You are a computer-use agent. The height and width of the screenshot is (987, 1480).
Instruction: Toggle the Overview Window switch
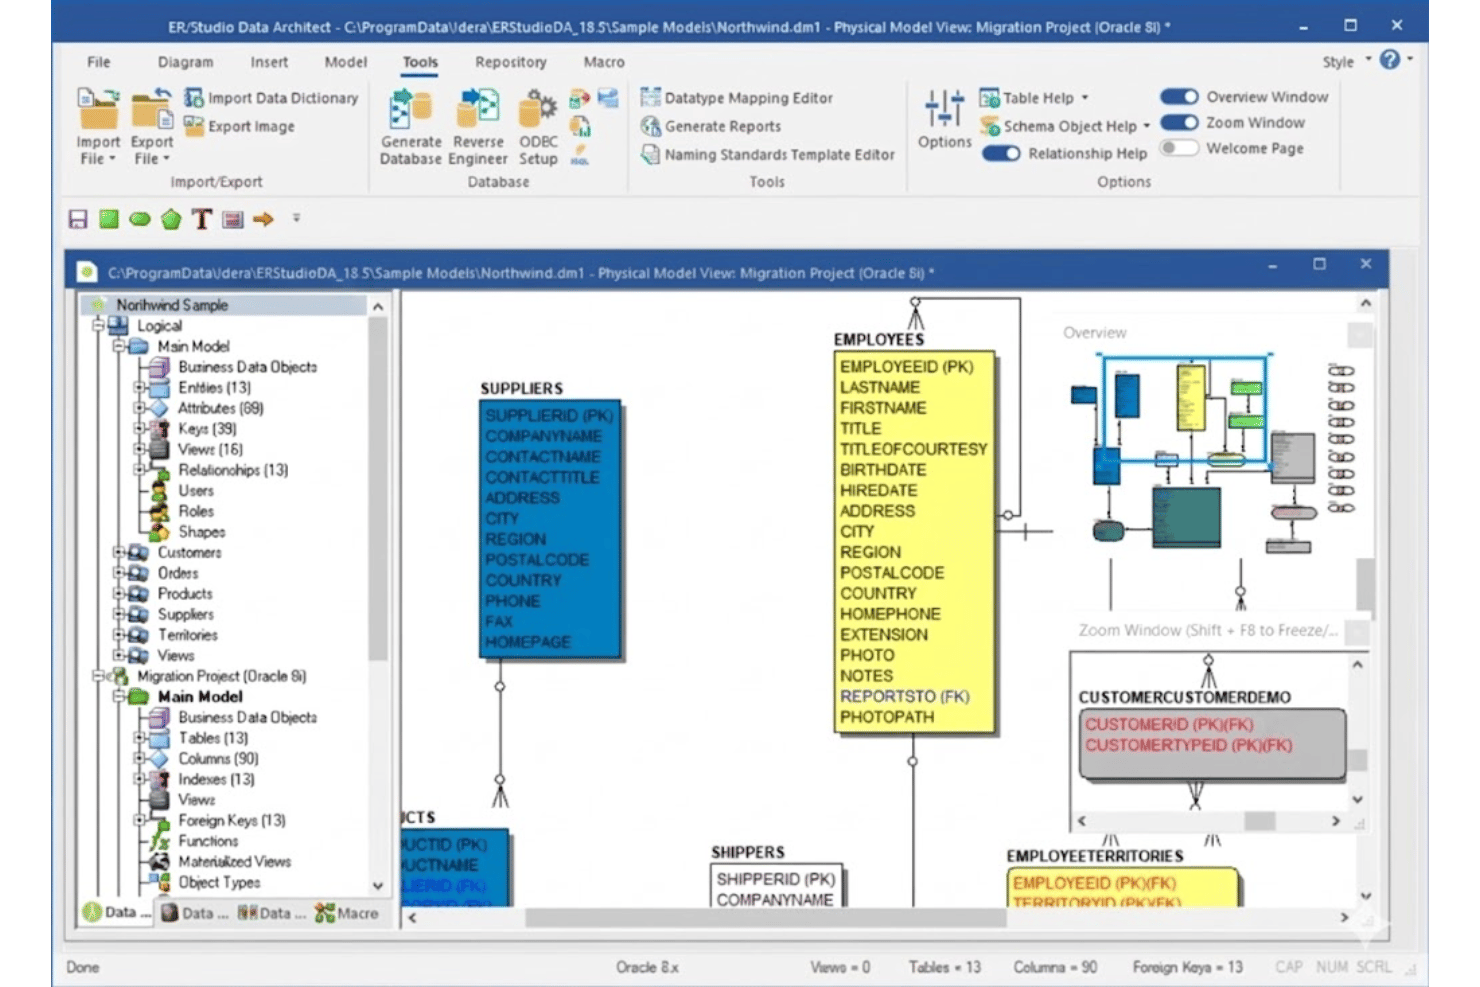click(1179, 97)
